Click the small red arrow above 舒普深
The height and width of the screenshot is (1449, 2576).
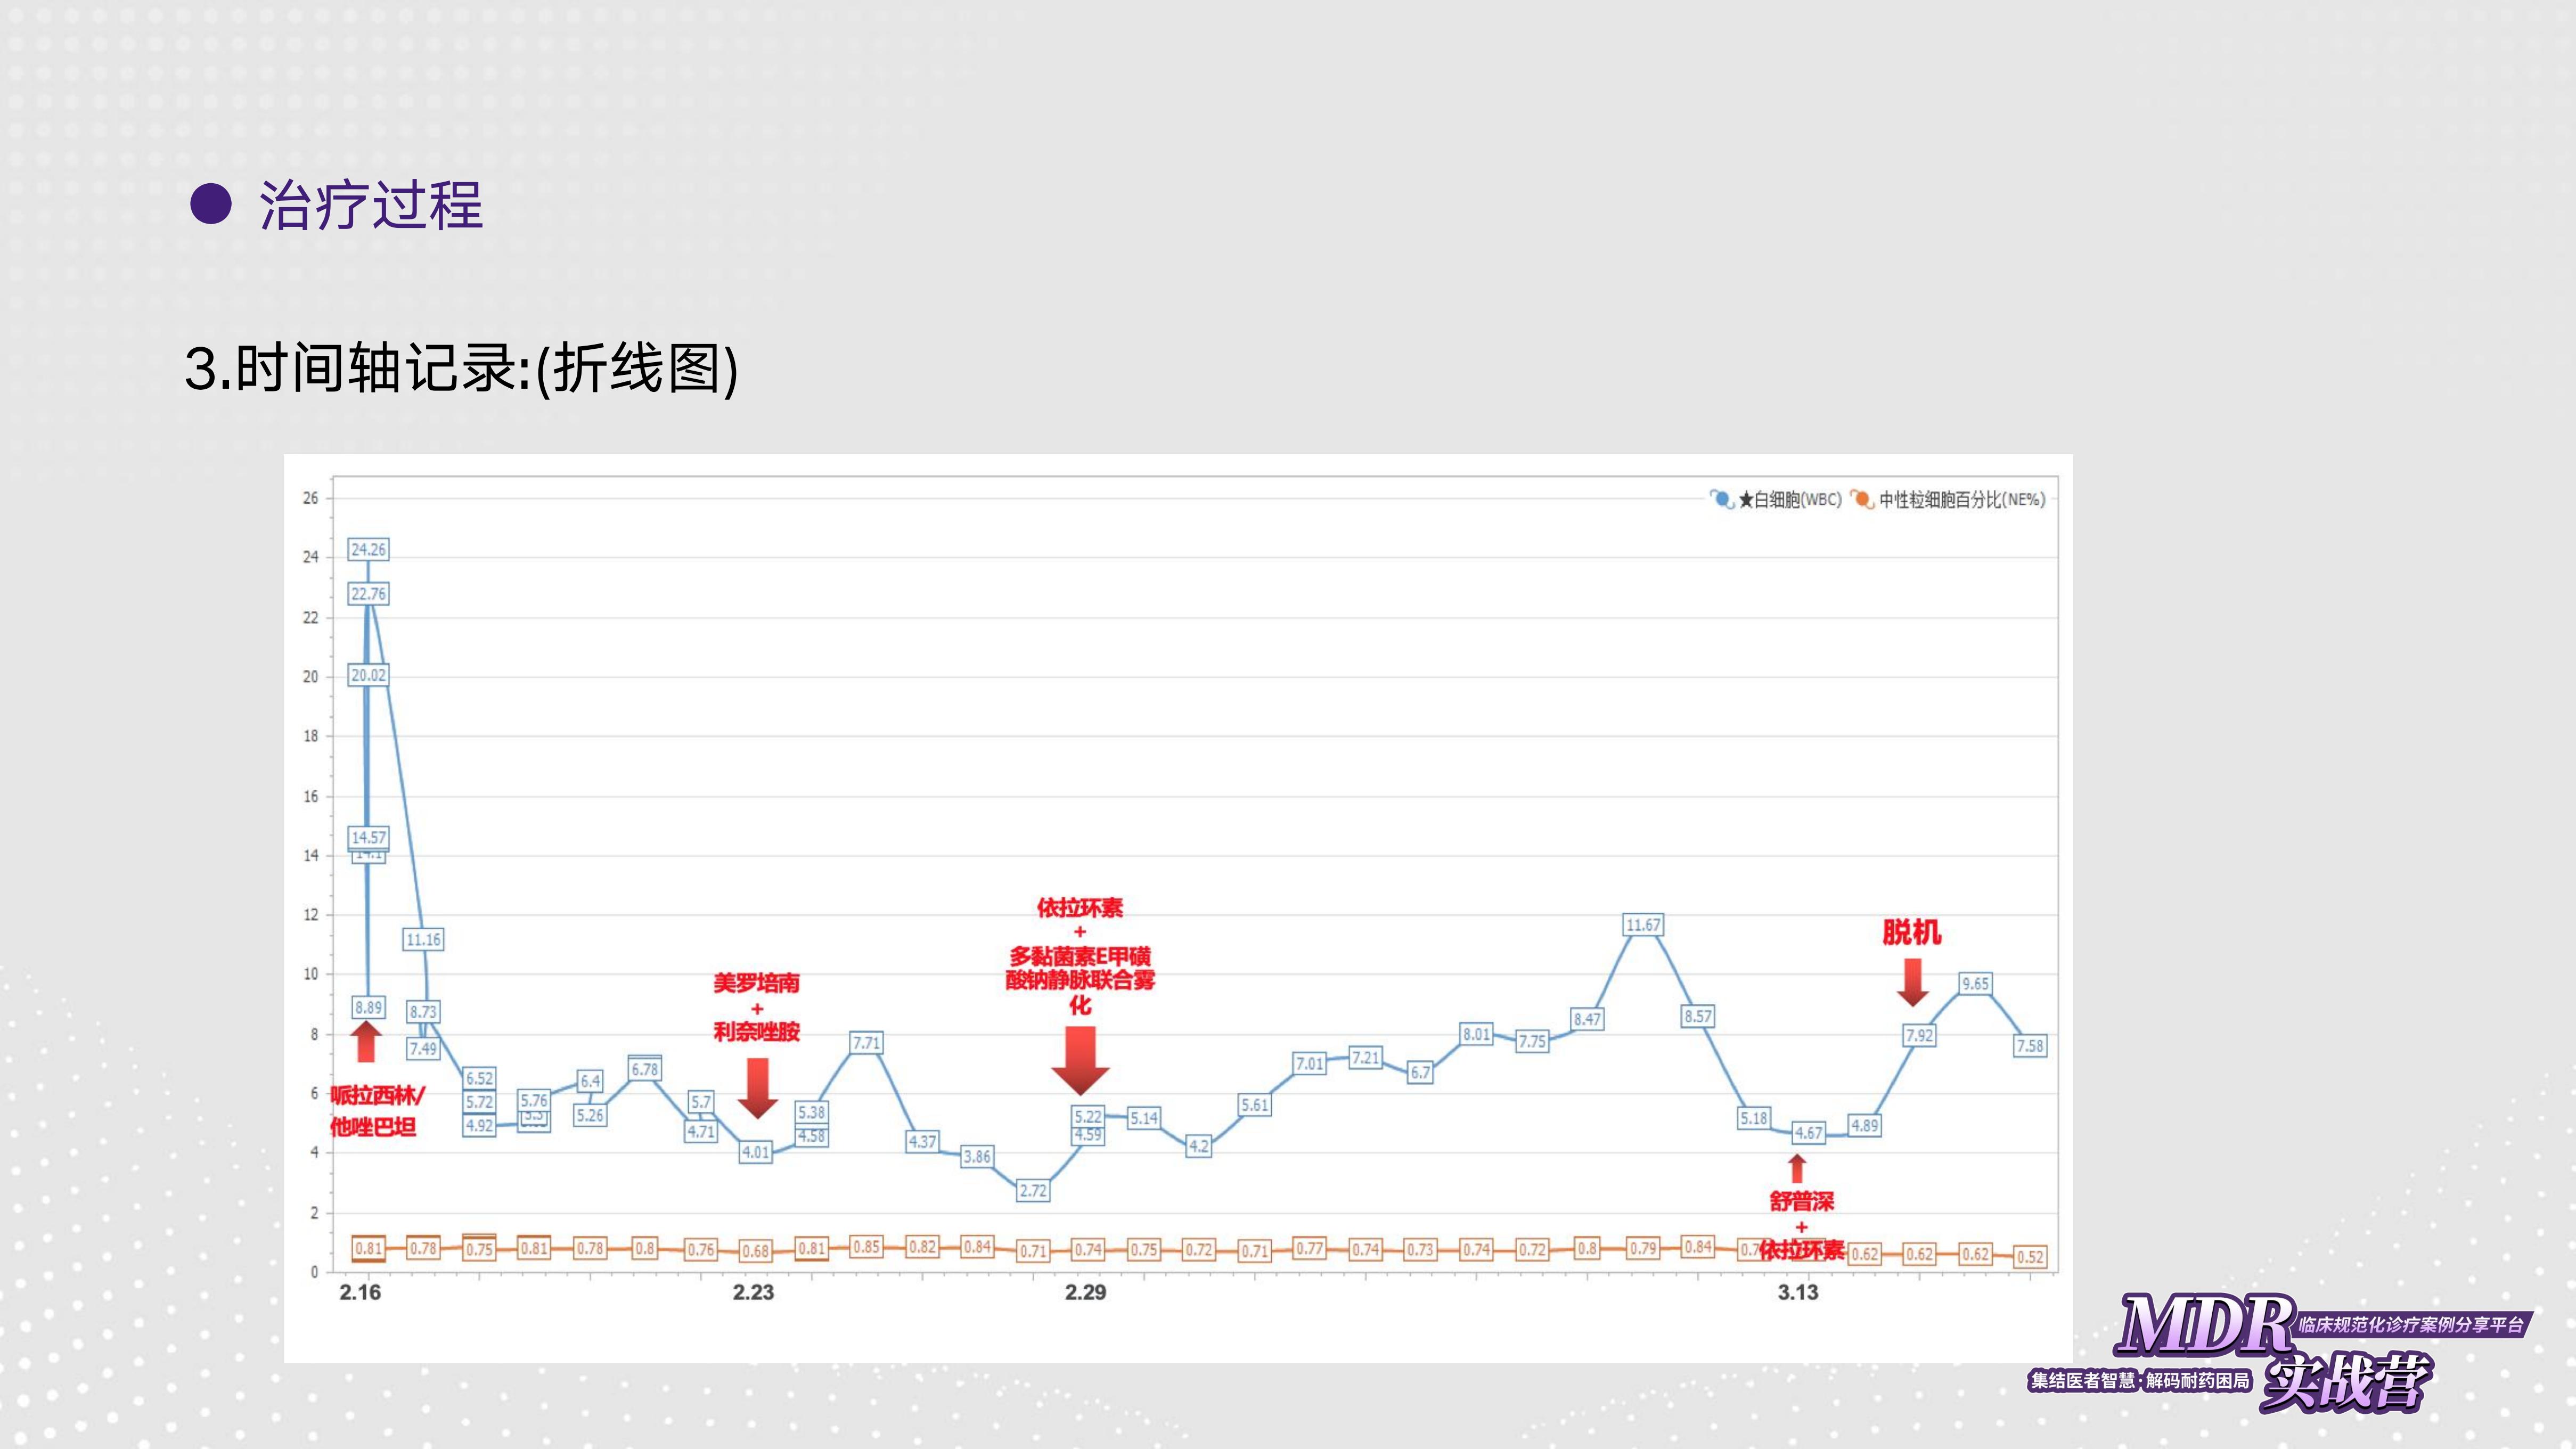coord(1797,1168)
